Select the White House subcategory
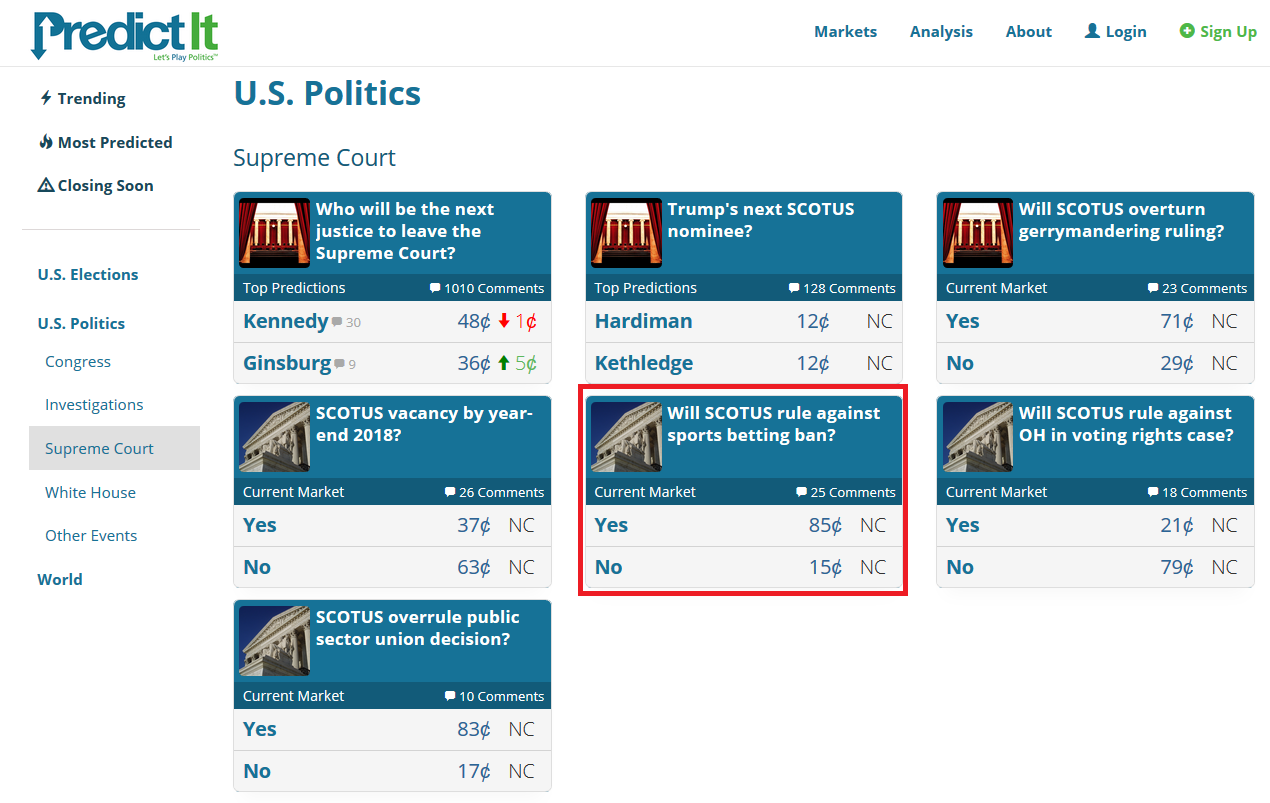 point(90,492)
